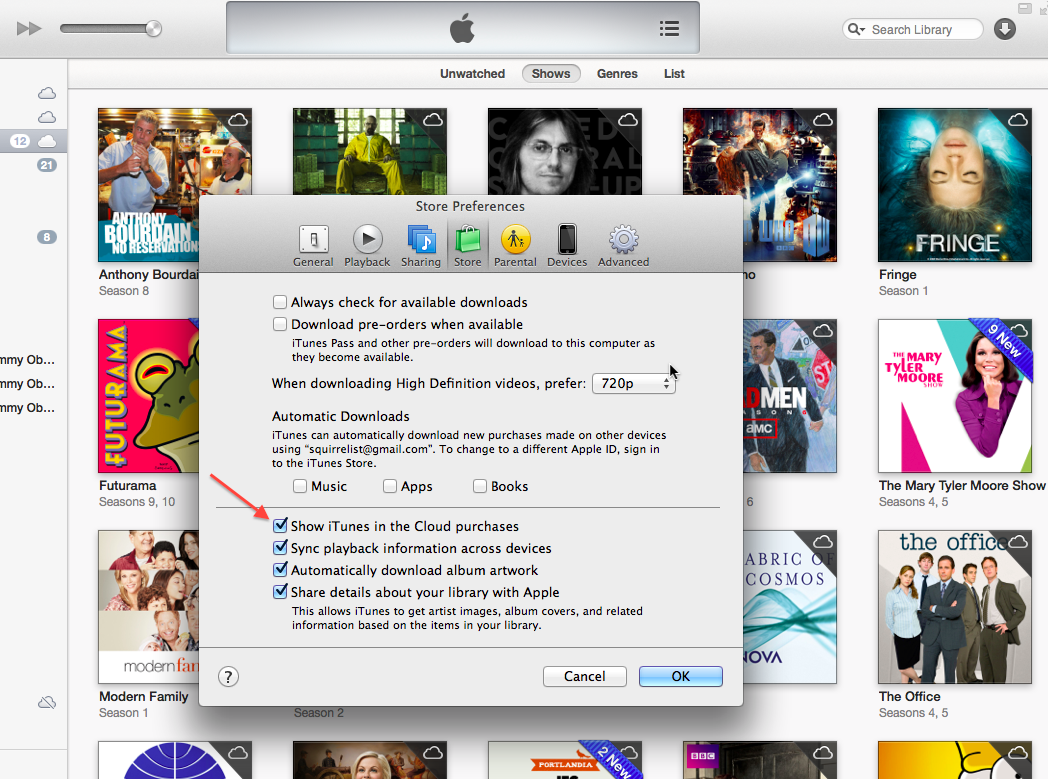Open Advanced preferences gear pane
The width and height of the screenshot is (1048, 779).
pos(624,246)
